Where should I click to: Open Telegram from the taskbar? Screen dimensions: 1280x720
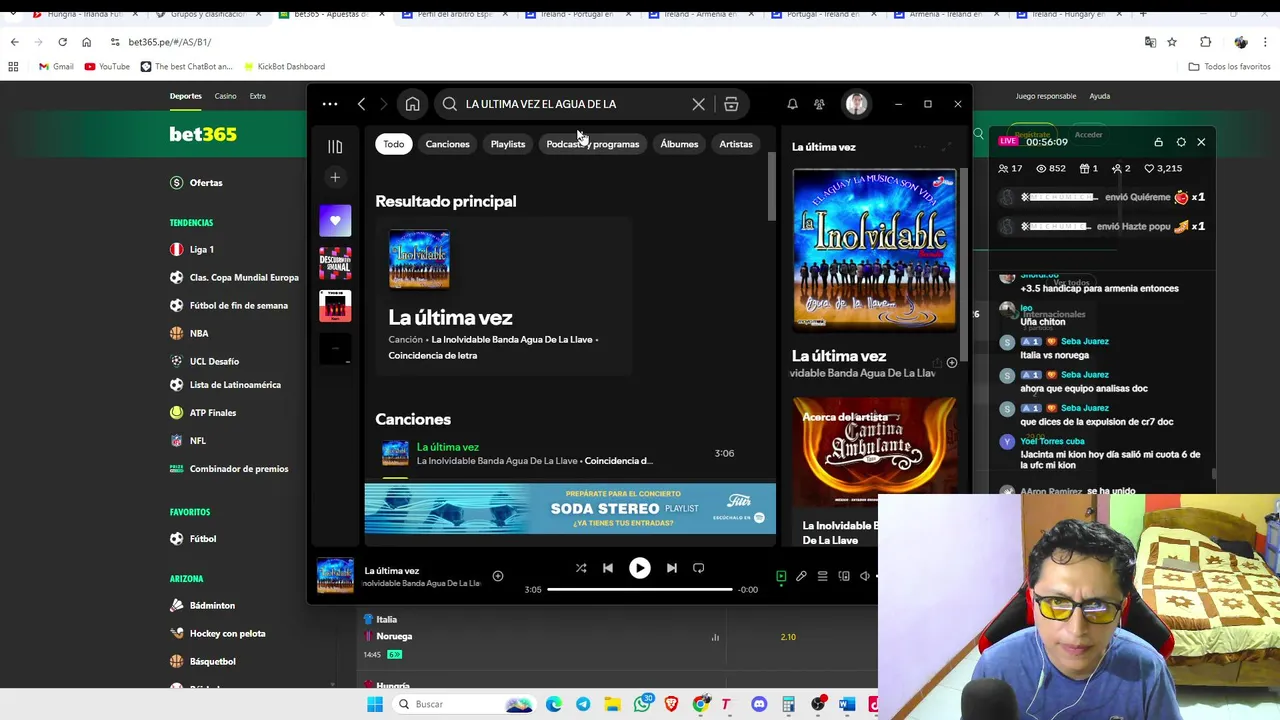583,704
